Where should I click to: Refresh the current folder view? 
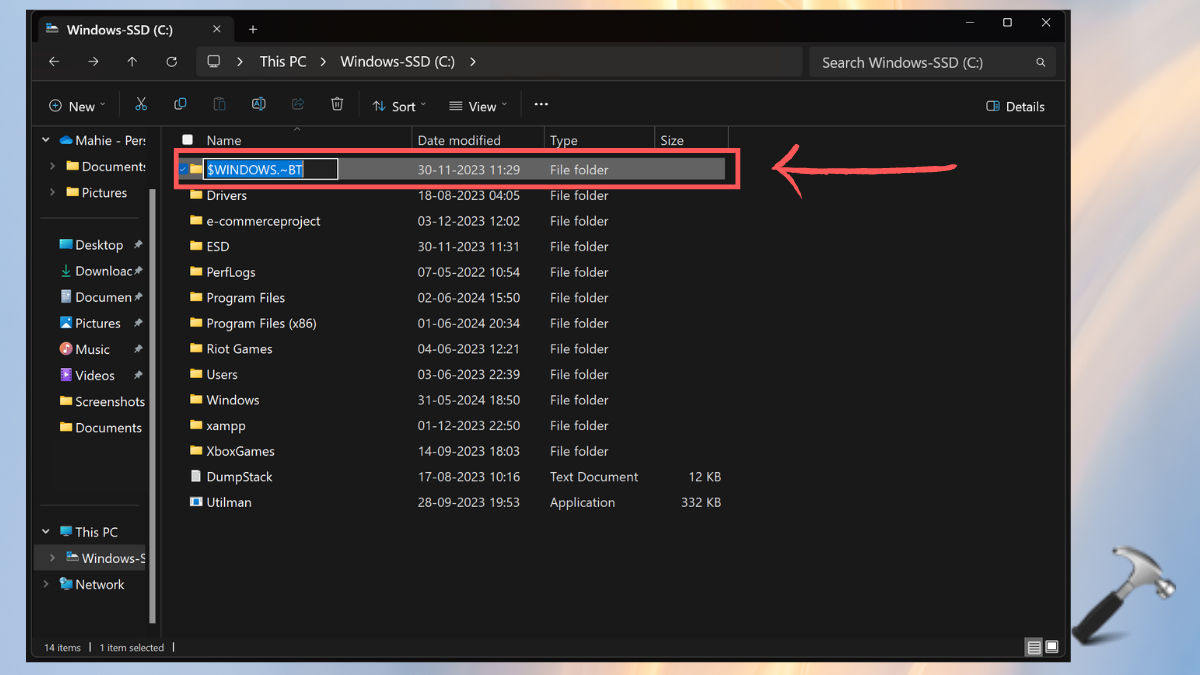click(171, 62)
